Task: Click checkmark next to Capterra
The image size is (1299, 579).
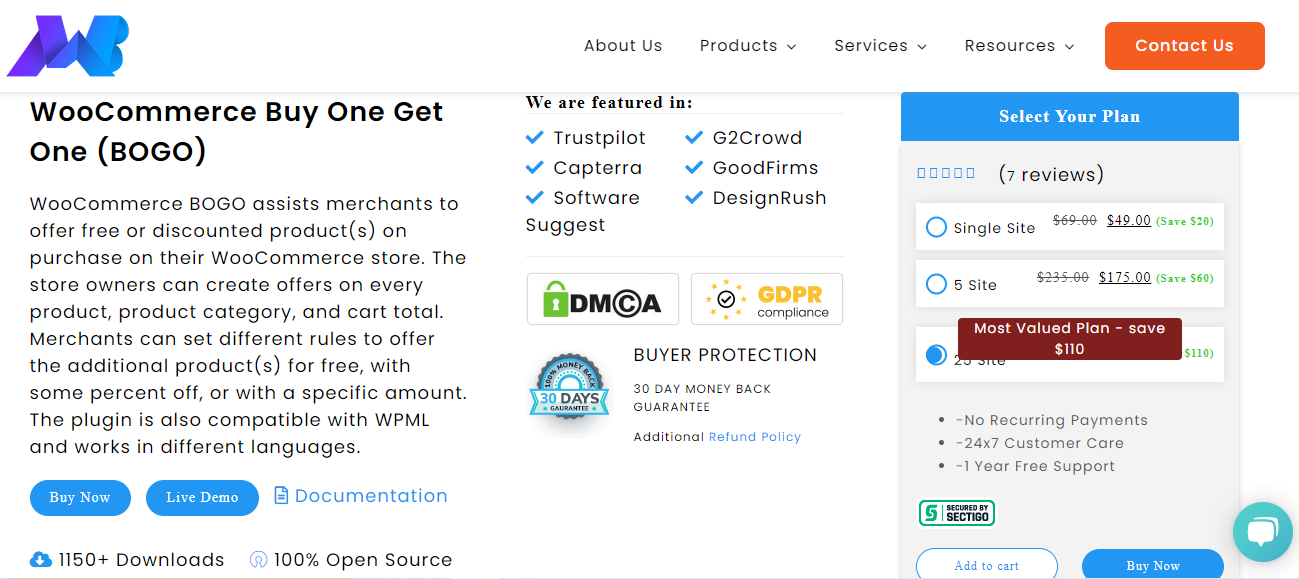Action: (x=535, y=167)
